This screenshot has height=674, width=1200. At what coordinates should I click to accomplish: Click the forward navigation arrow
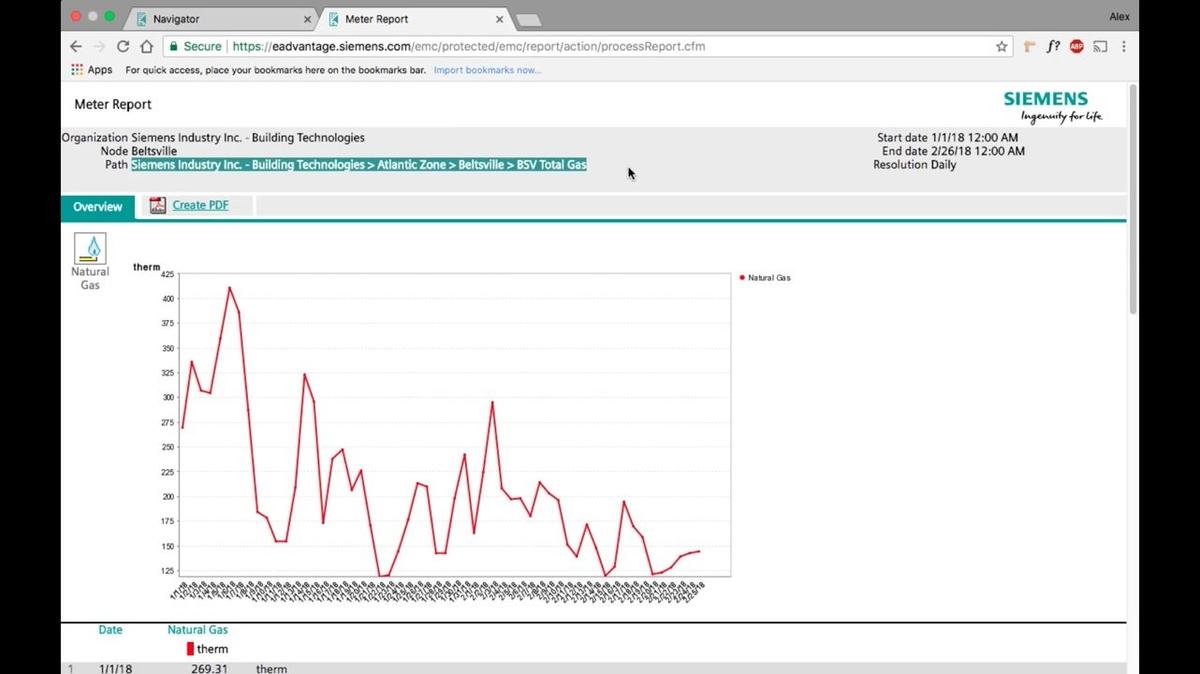(99, 46)
